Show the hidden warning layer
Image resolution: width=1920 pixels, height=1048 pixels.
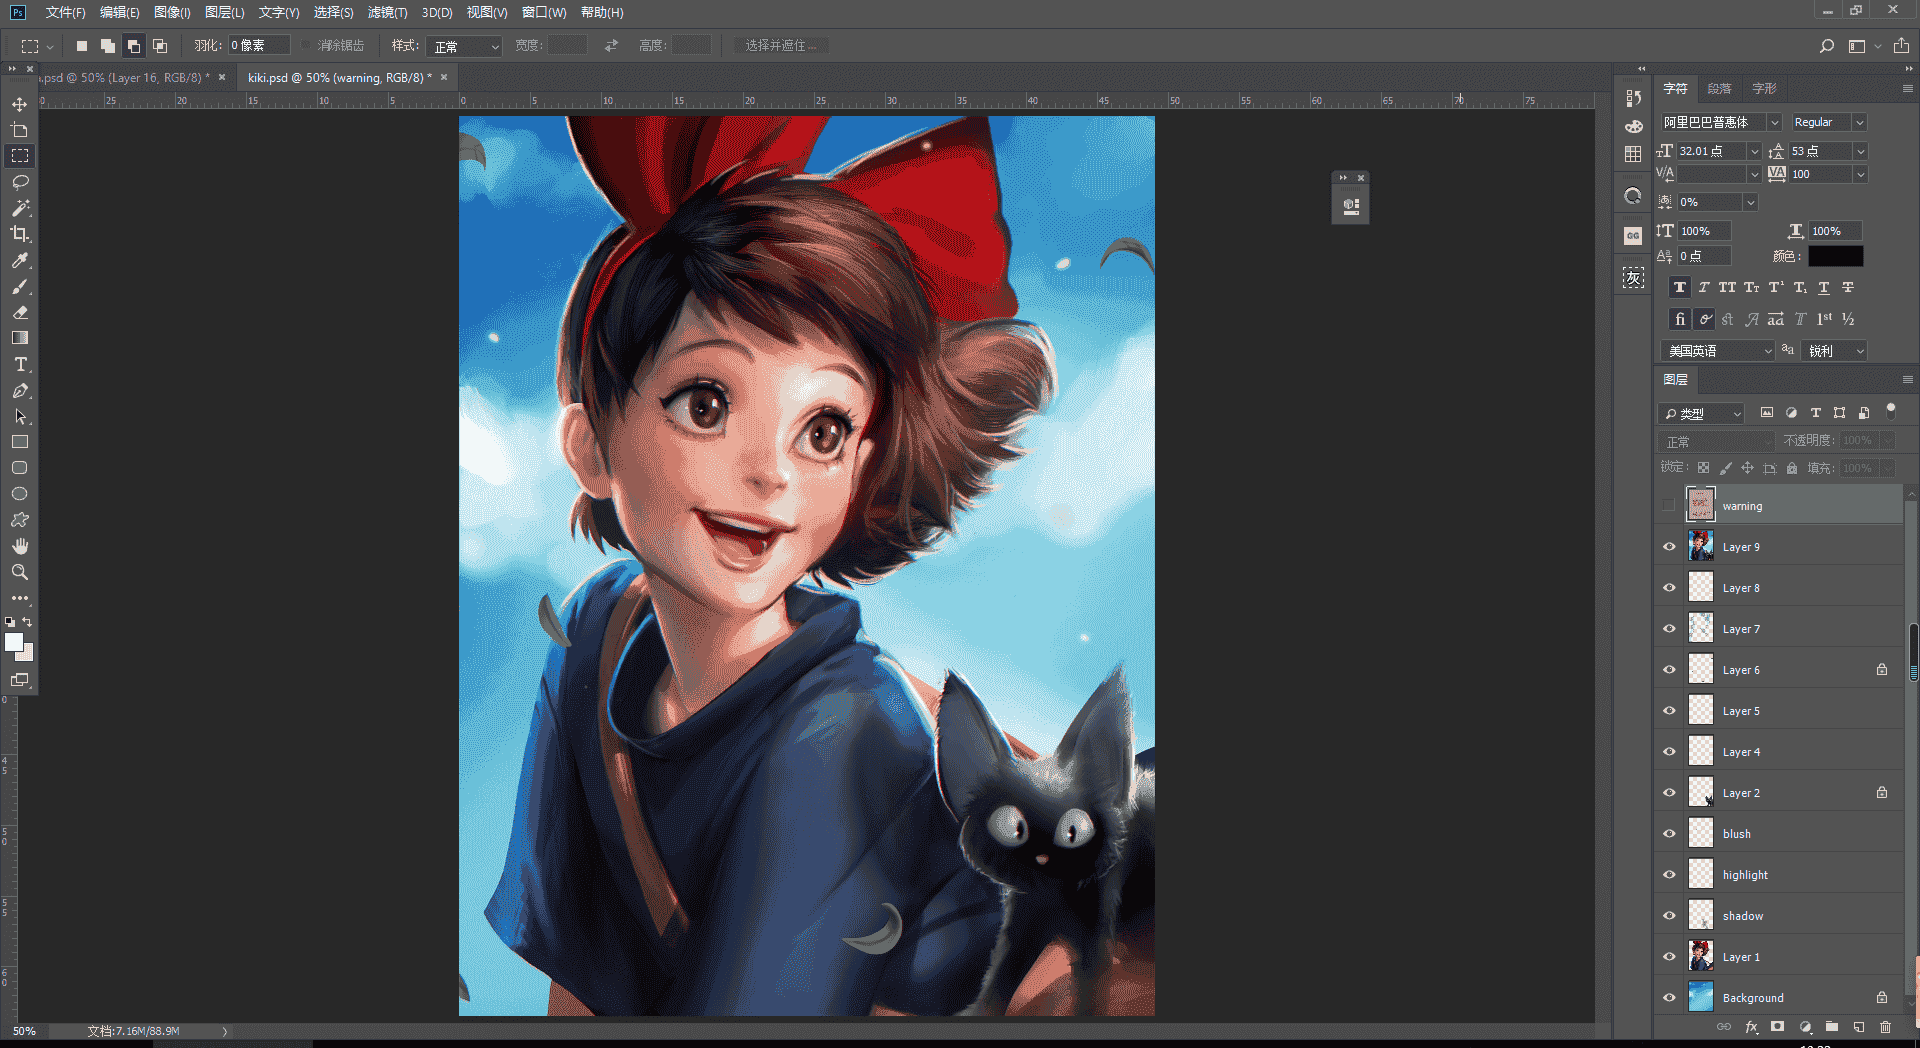pyautogui.click(x=1668, y=505)
